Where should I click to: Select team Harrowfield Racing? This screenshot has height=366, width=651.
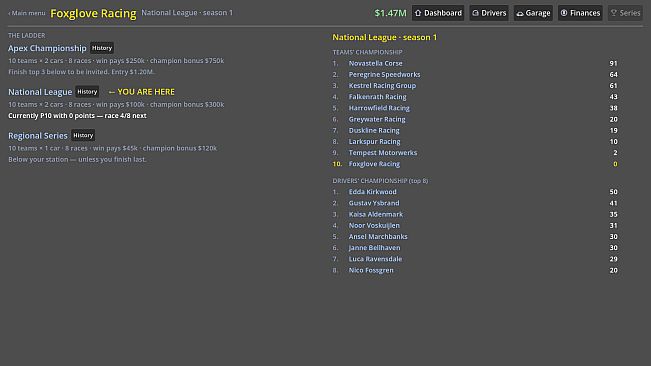coord(379,108)
